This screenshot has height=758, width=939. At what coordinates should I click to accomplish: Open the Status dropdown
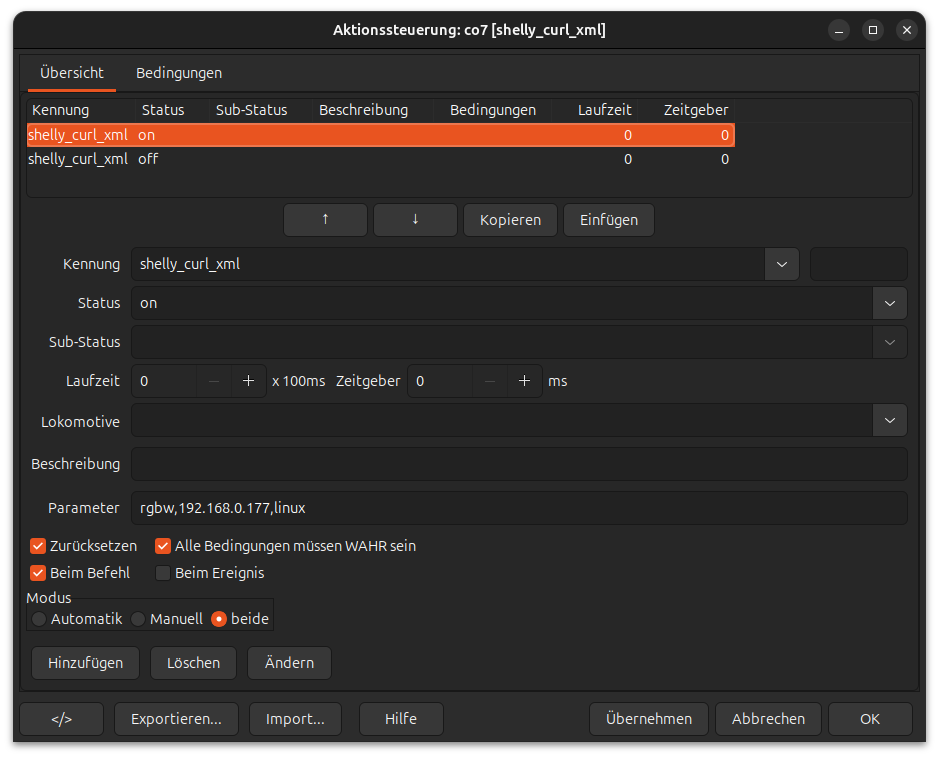click(x=889, y=303)
